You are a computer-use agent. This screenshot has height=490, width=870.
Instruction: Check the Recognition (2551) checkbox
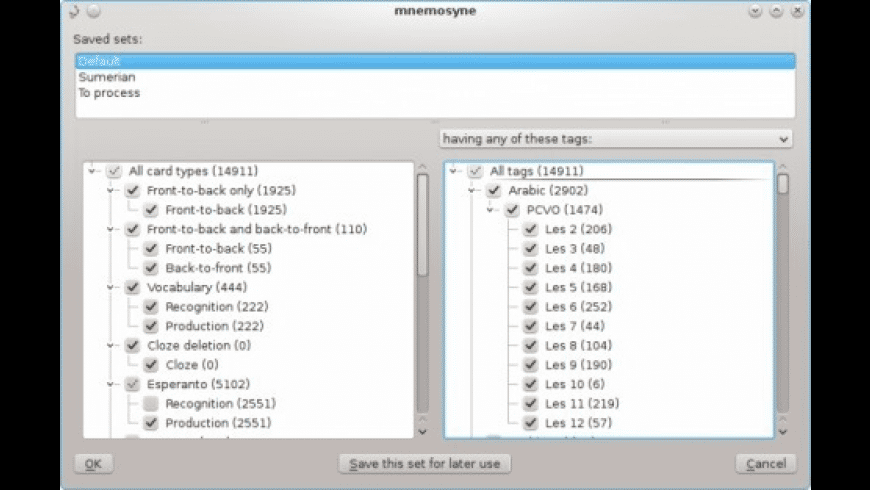click(x=151, y=403)
